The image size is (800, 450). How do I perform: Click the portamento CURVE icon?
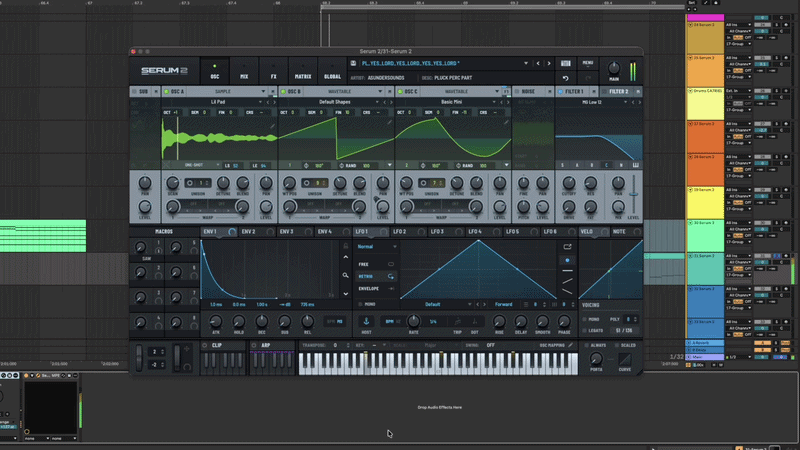(624, 359)
